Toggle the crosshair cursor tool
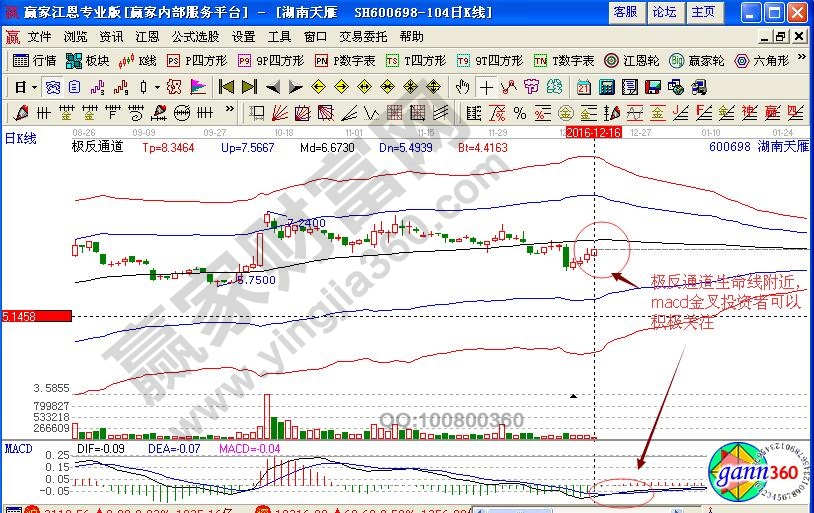The width and height of the screenshot is (814, 513). point(485,86)
